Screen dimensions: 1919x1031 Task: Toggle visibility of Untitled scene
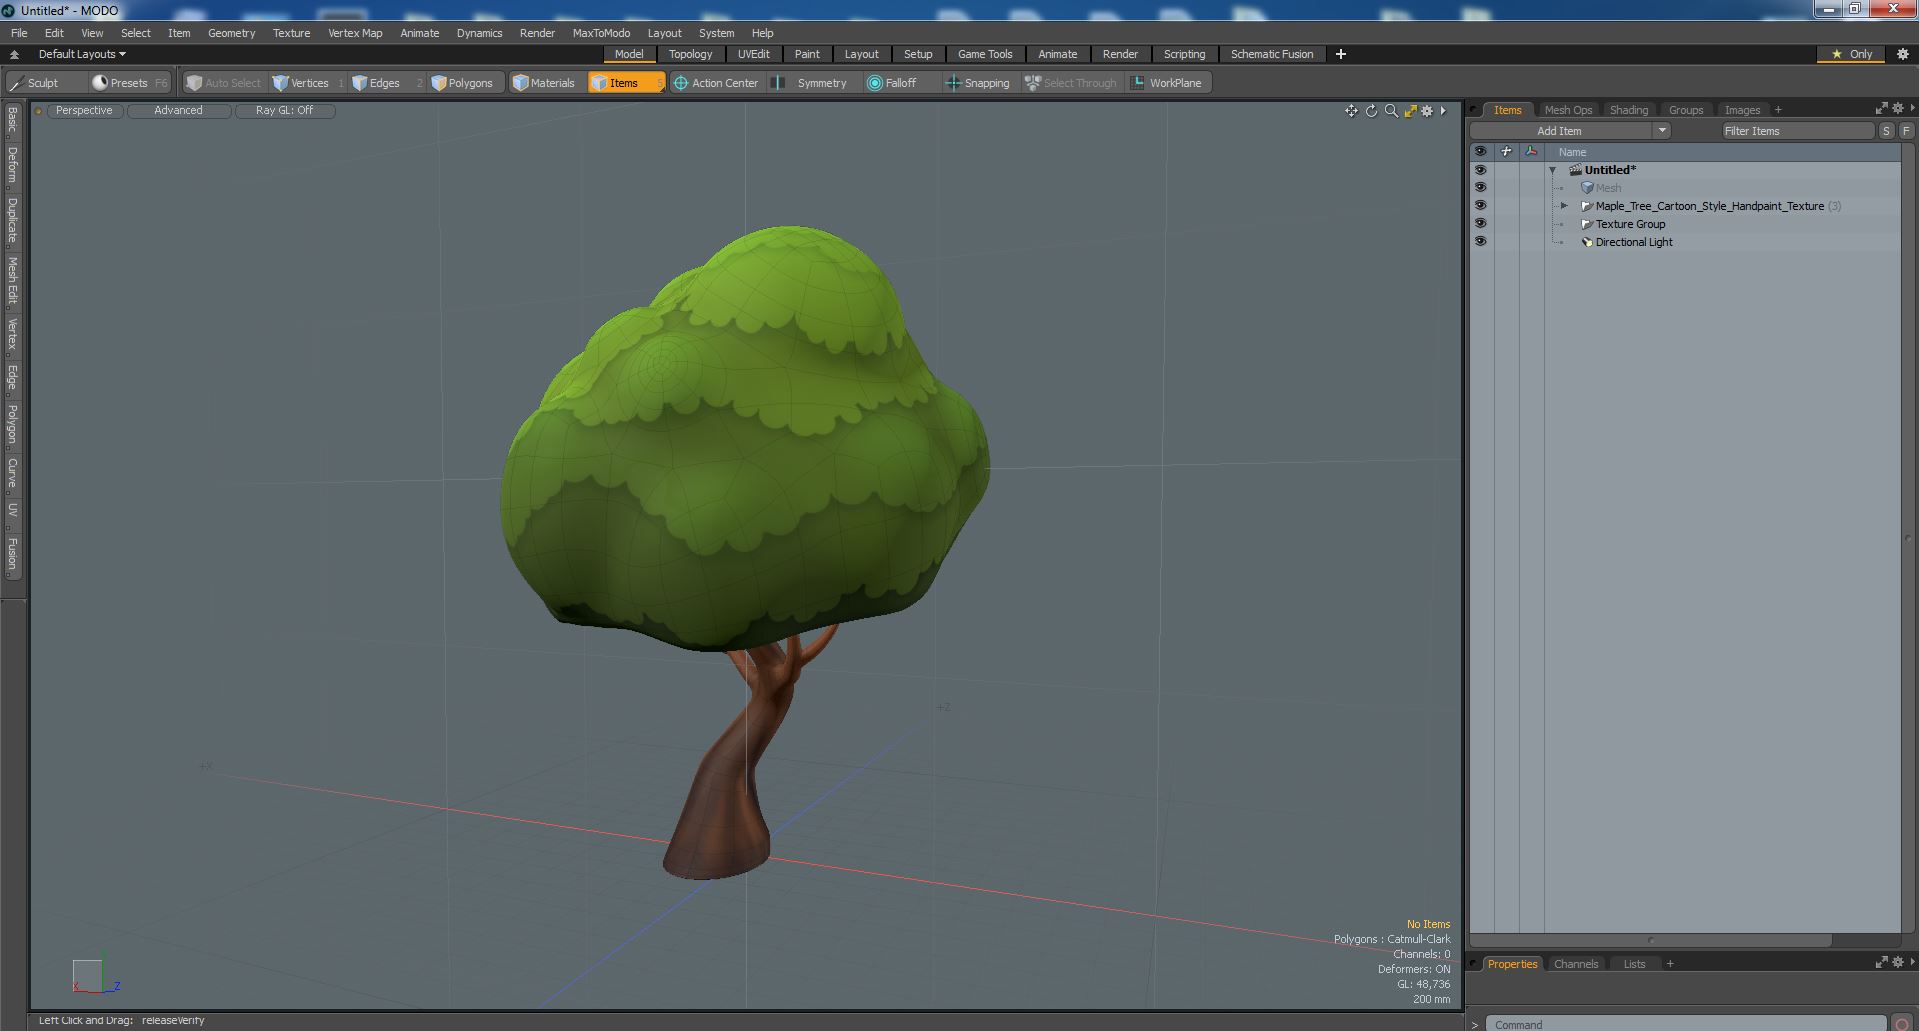point(1480,170)
